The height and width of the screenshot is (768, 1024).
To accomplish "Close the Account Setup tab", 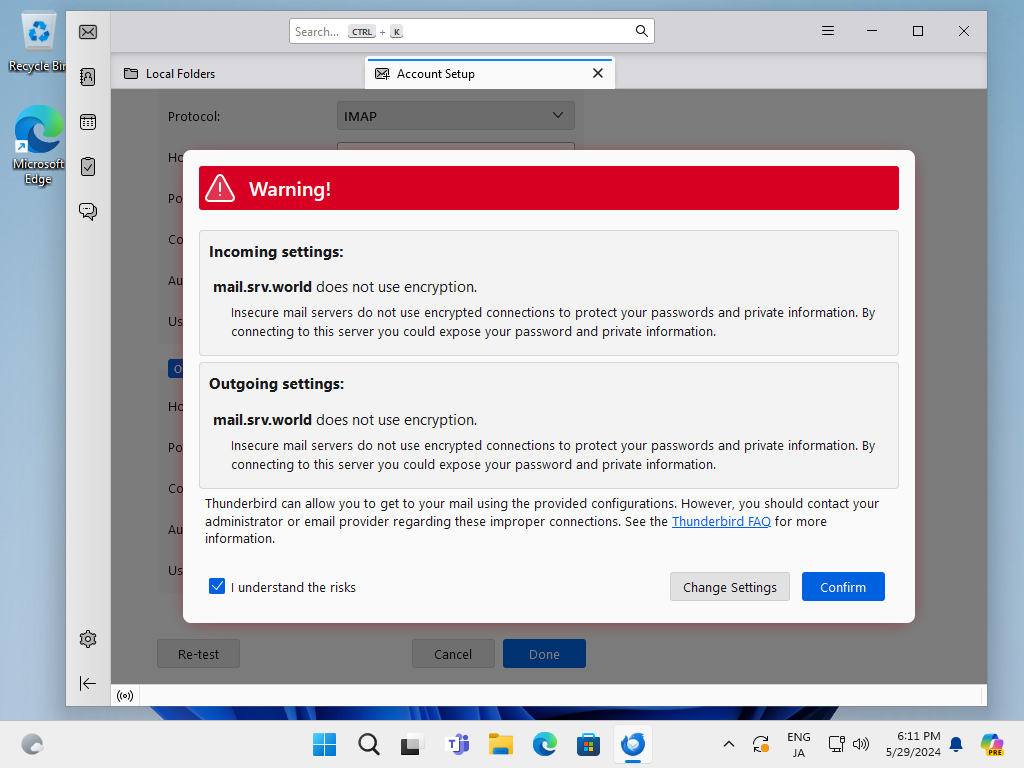I will tap(598, 73).
